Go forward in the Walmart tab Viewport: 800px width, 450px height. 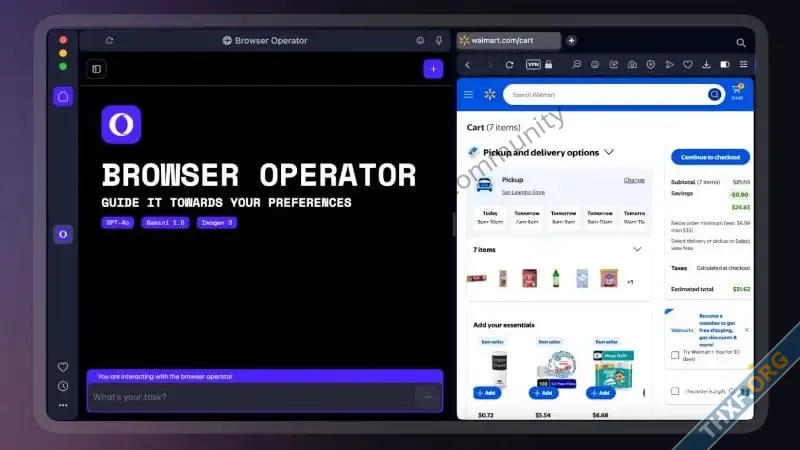pyautogui.click(x=489, y=65)
